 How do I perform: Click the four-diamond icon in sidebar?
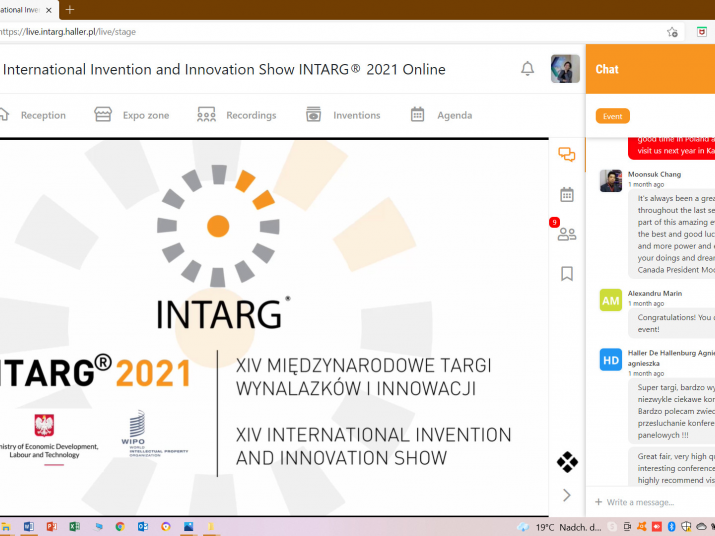click(x=567, y=462)
